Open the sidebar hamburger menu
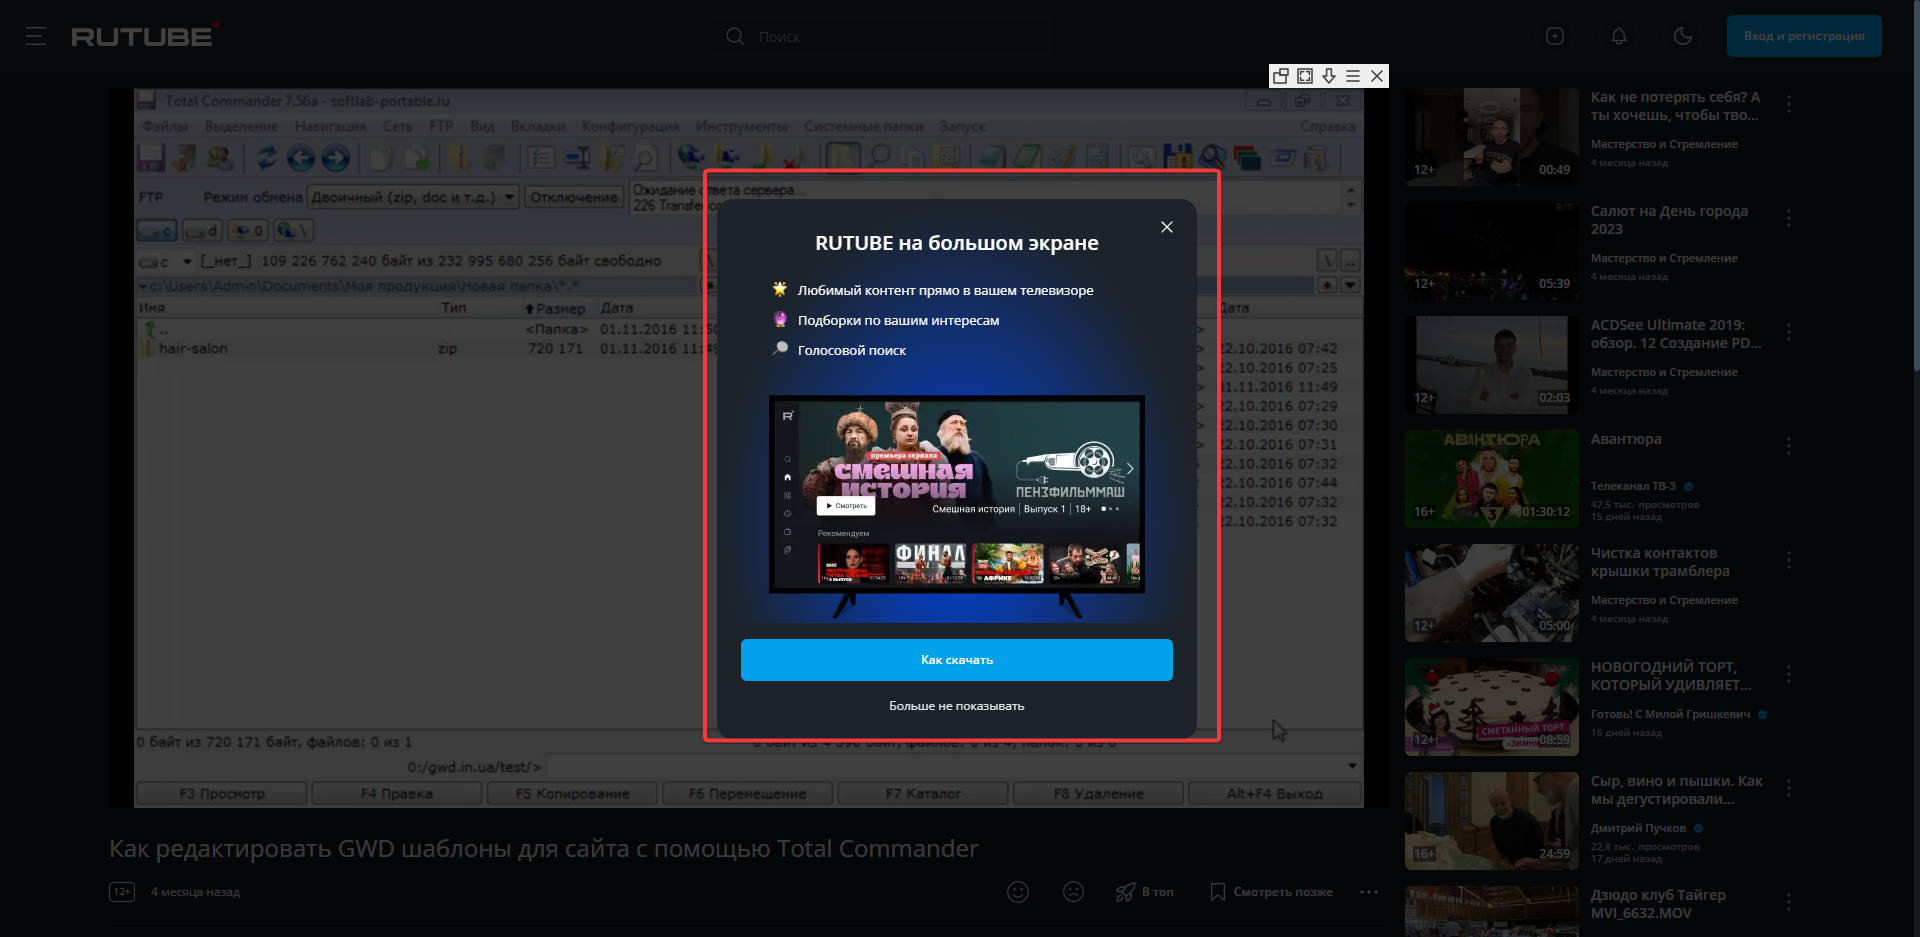 pos(37,36)
